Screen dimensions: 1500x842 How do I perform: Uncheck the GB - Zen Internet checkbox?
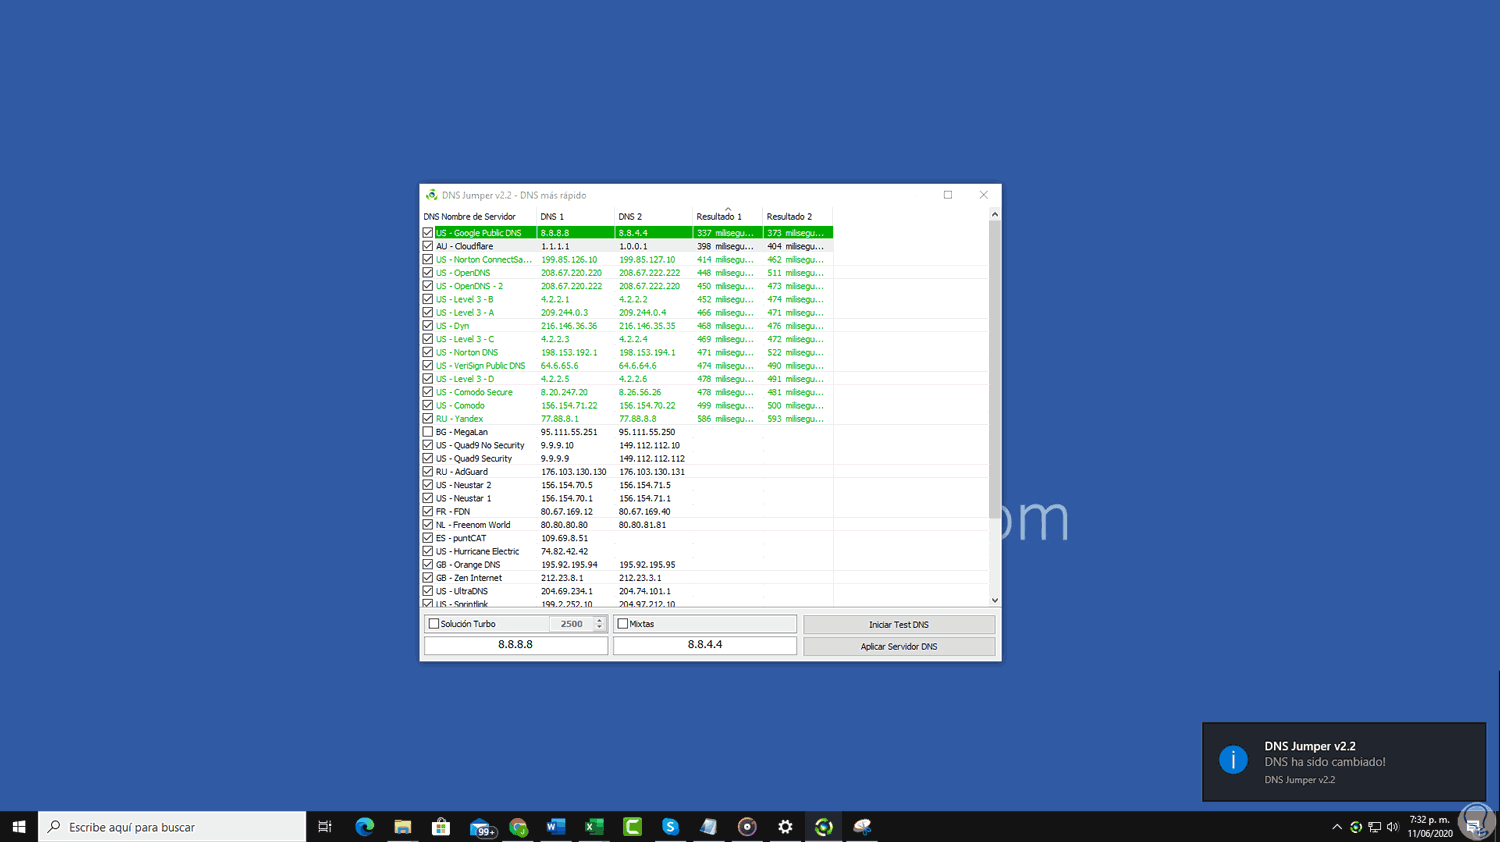pyautogui.click(x=428, y=578)
